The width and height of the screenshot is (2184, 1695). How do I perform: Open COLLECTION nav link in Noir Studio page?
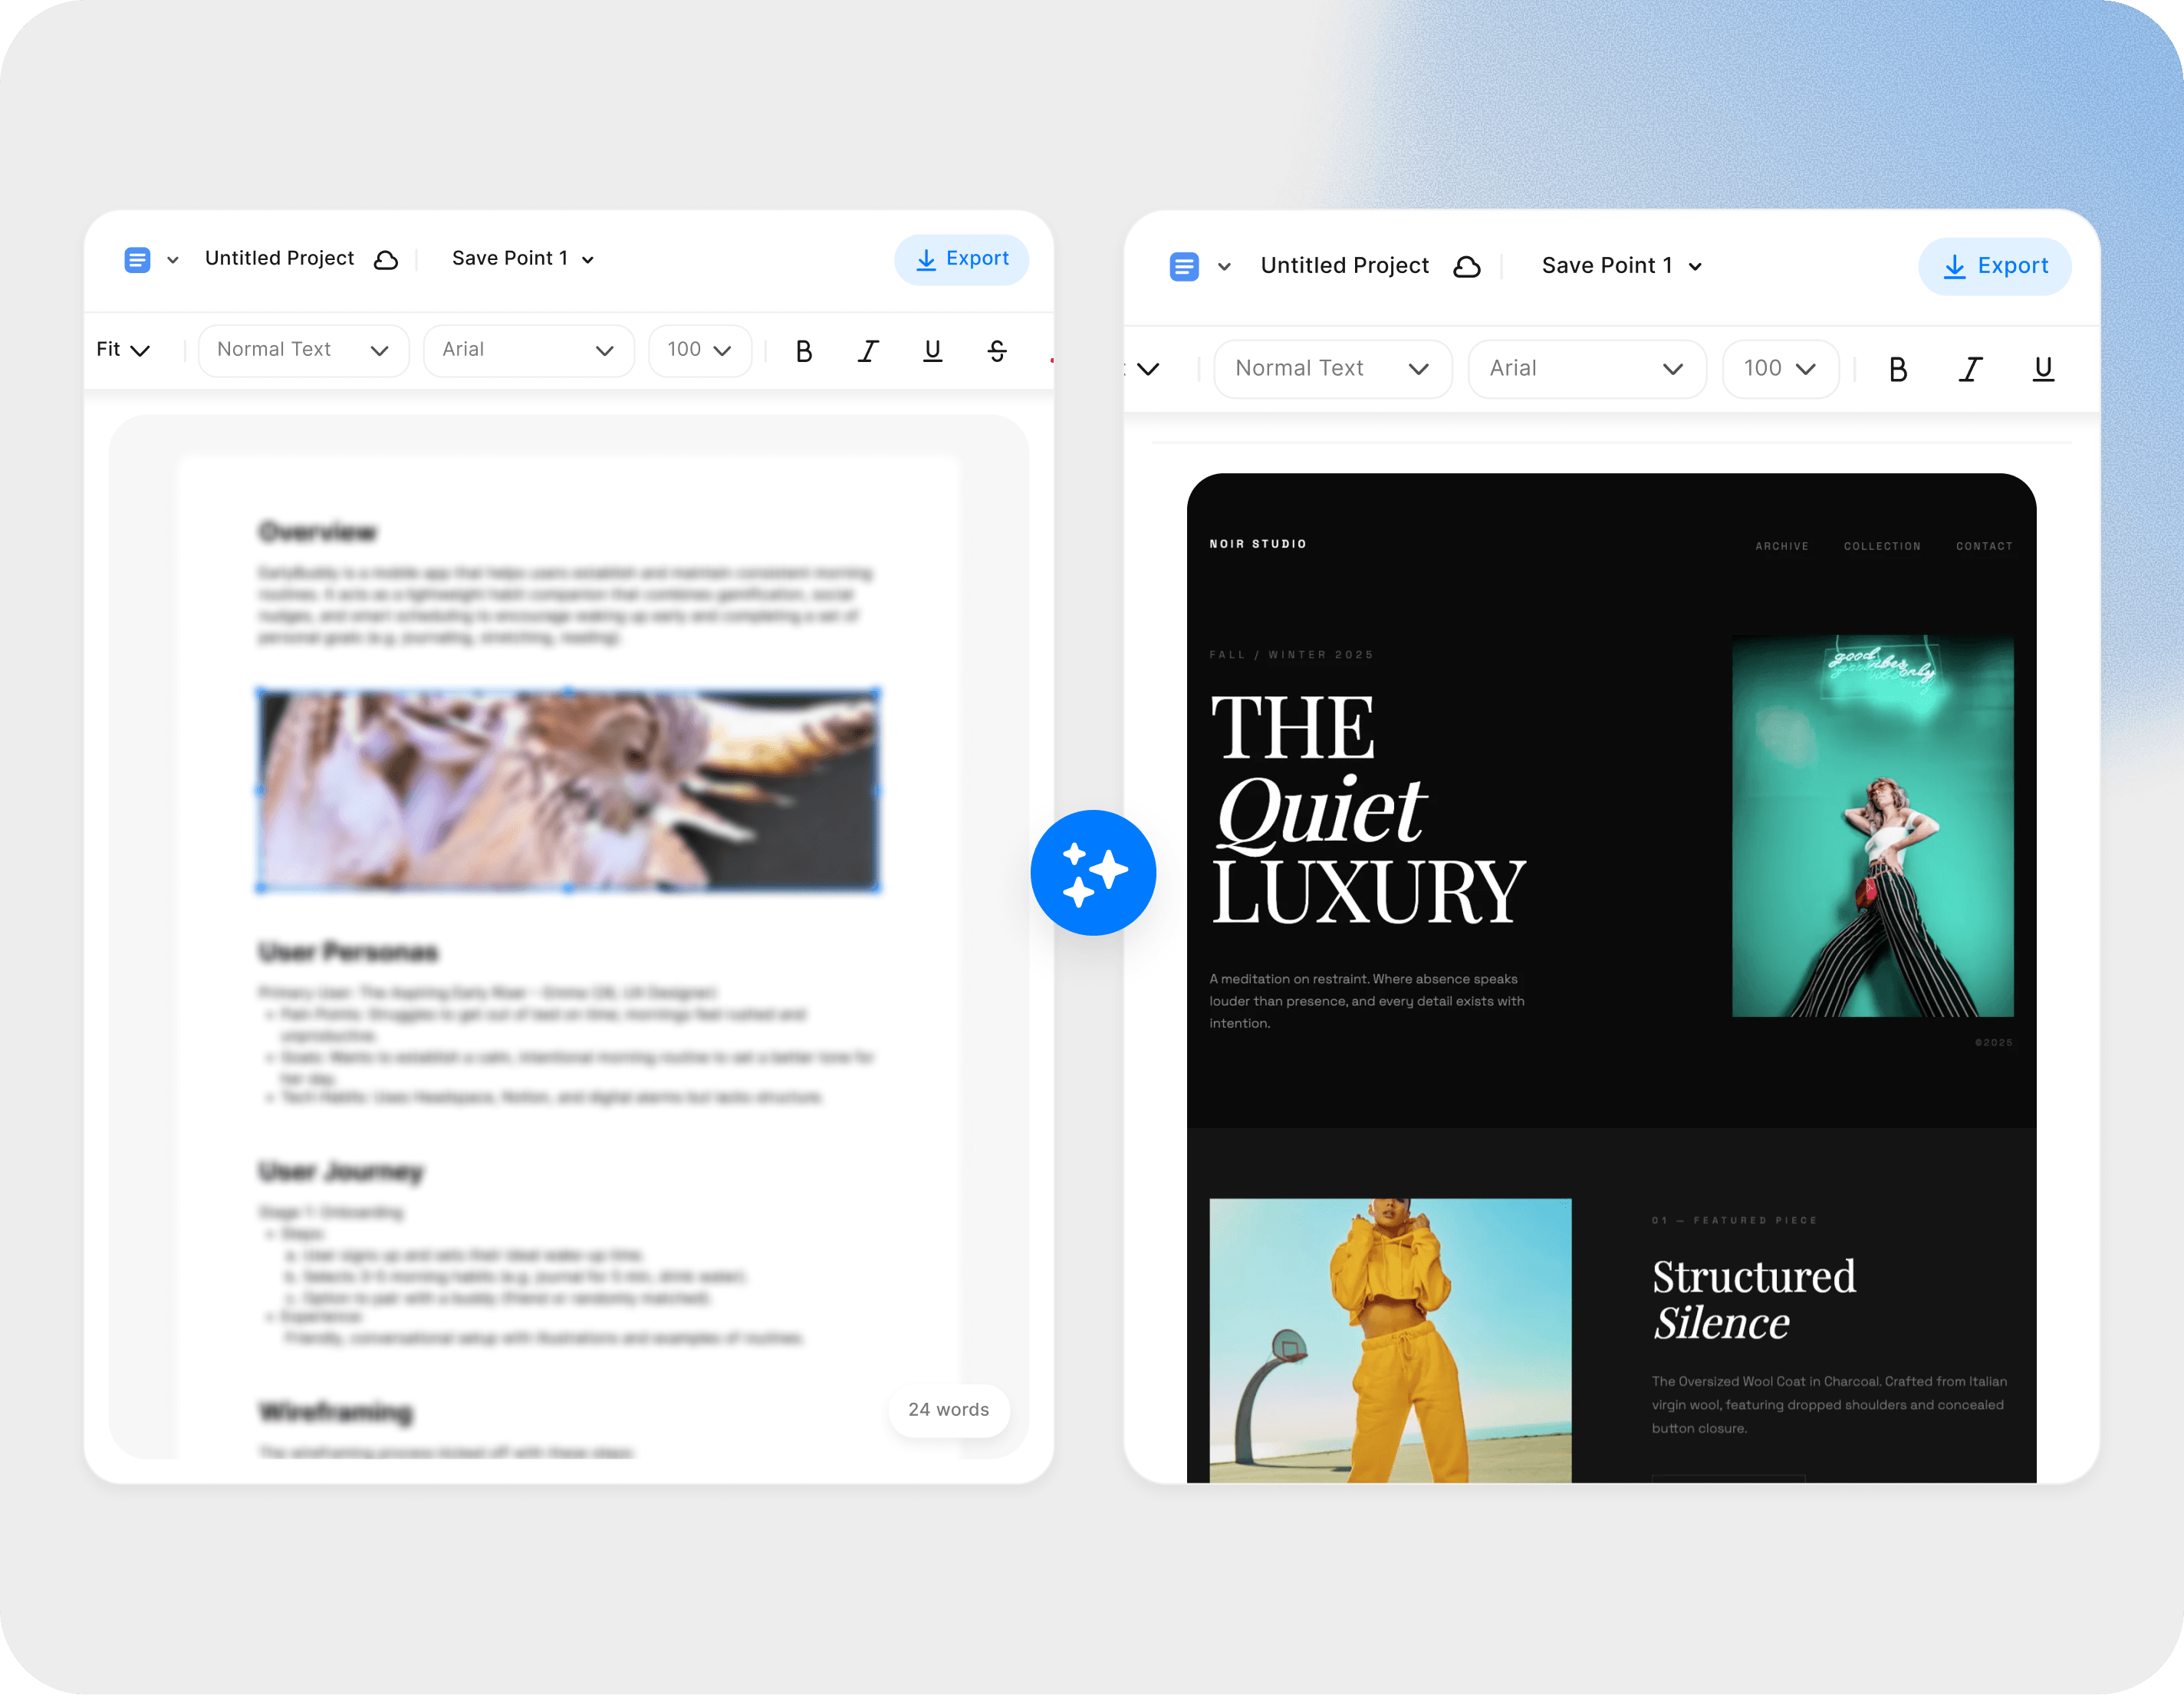tap(1882, 546)
